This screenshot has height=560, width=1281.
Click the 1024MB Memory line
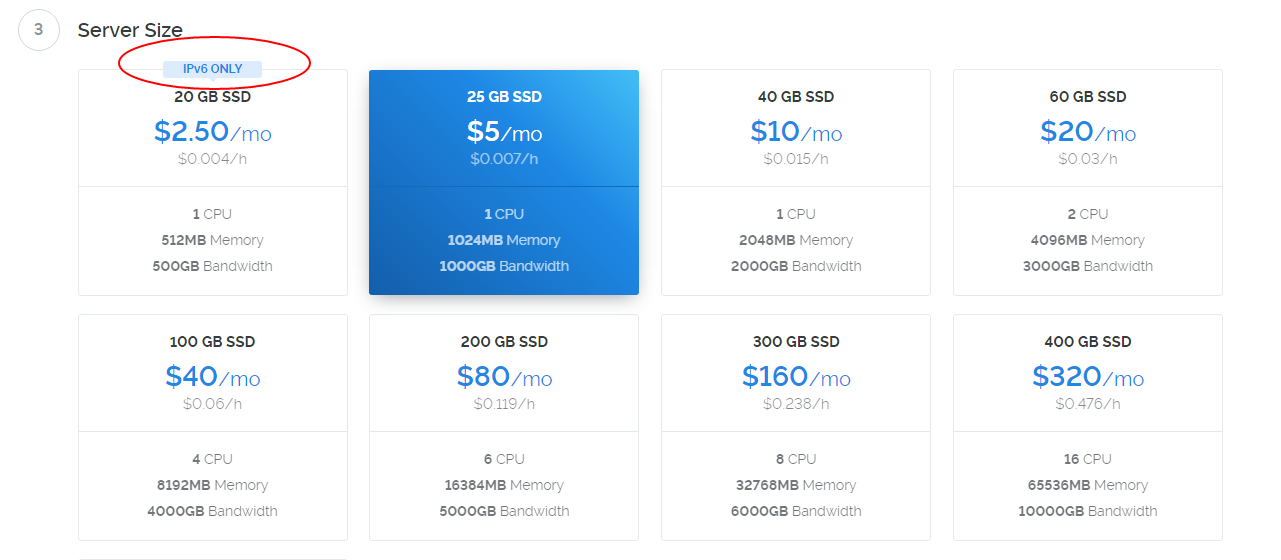pos(504,240)
